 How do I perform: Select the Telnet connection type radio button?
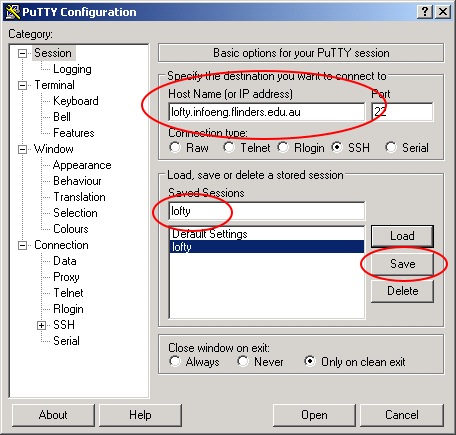point(229,147)
